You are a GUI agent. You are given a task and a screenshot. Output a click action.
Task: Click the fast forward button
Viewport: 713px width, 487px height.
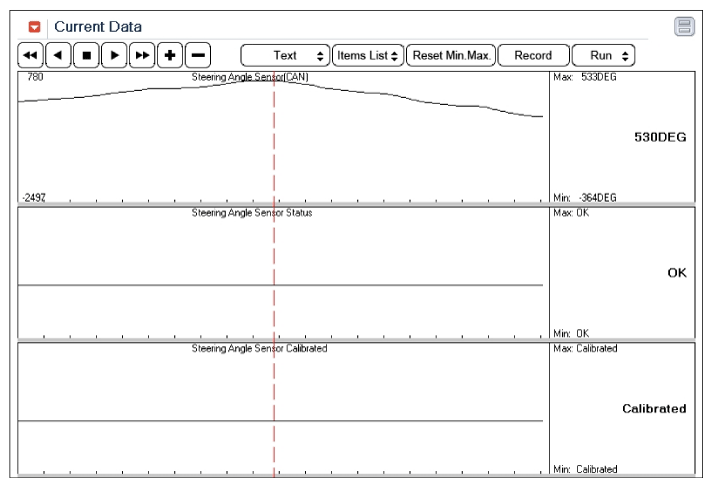click(142, 55)
